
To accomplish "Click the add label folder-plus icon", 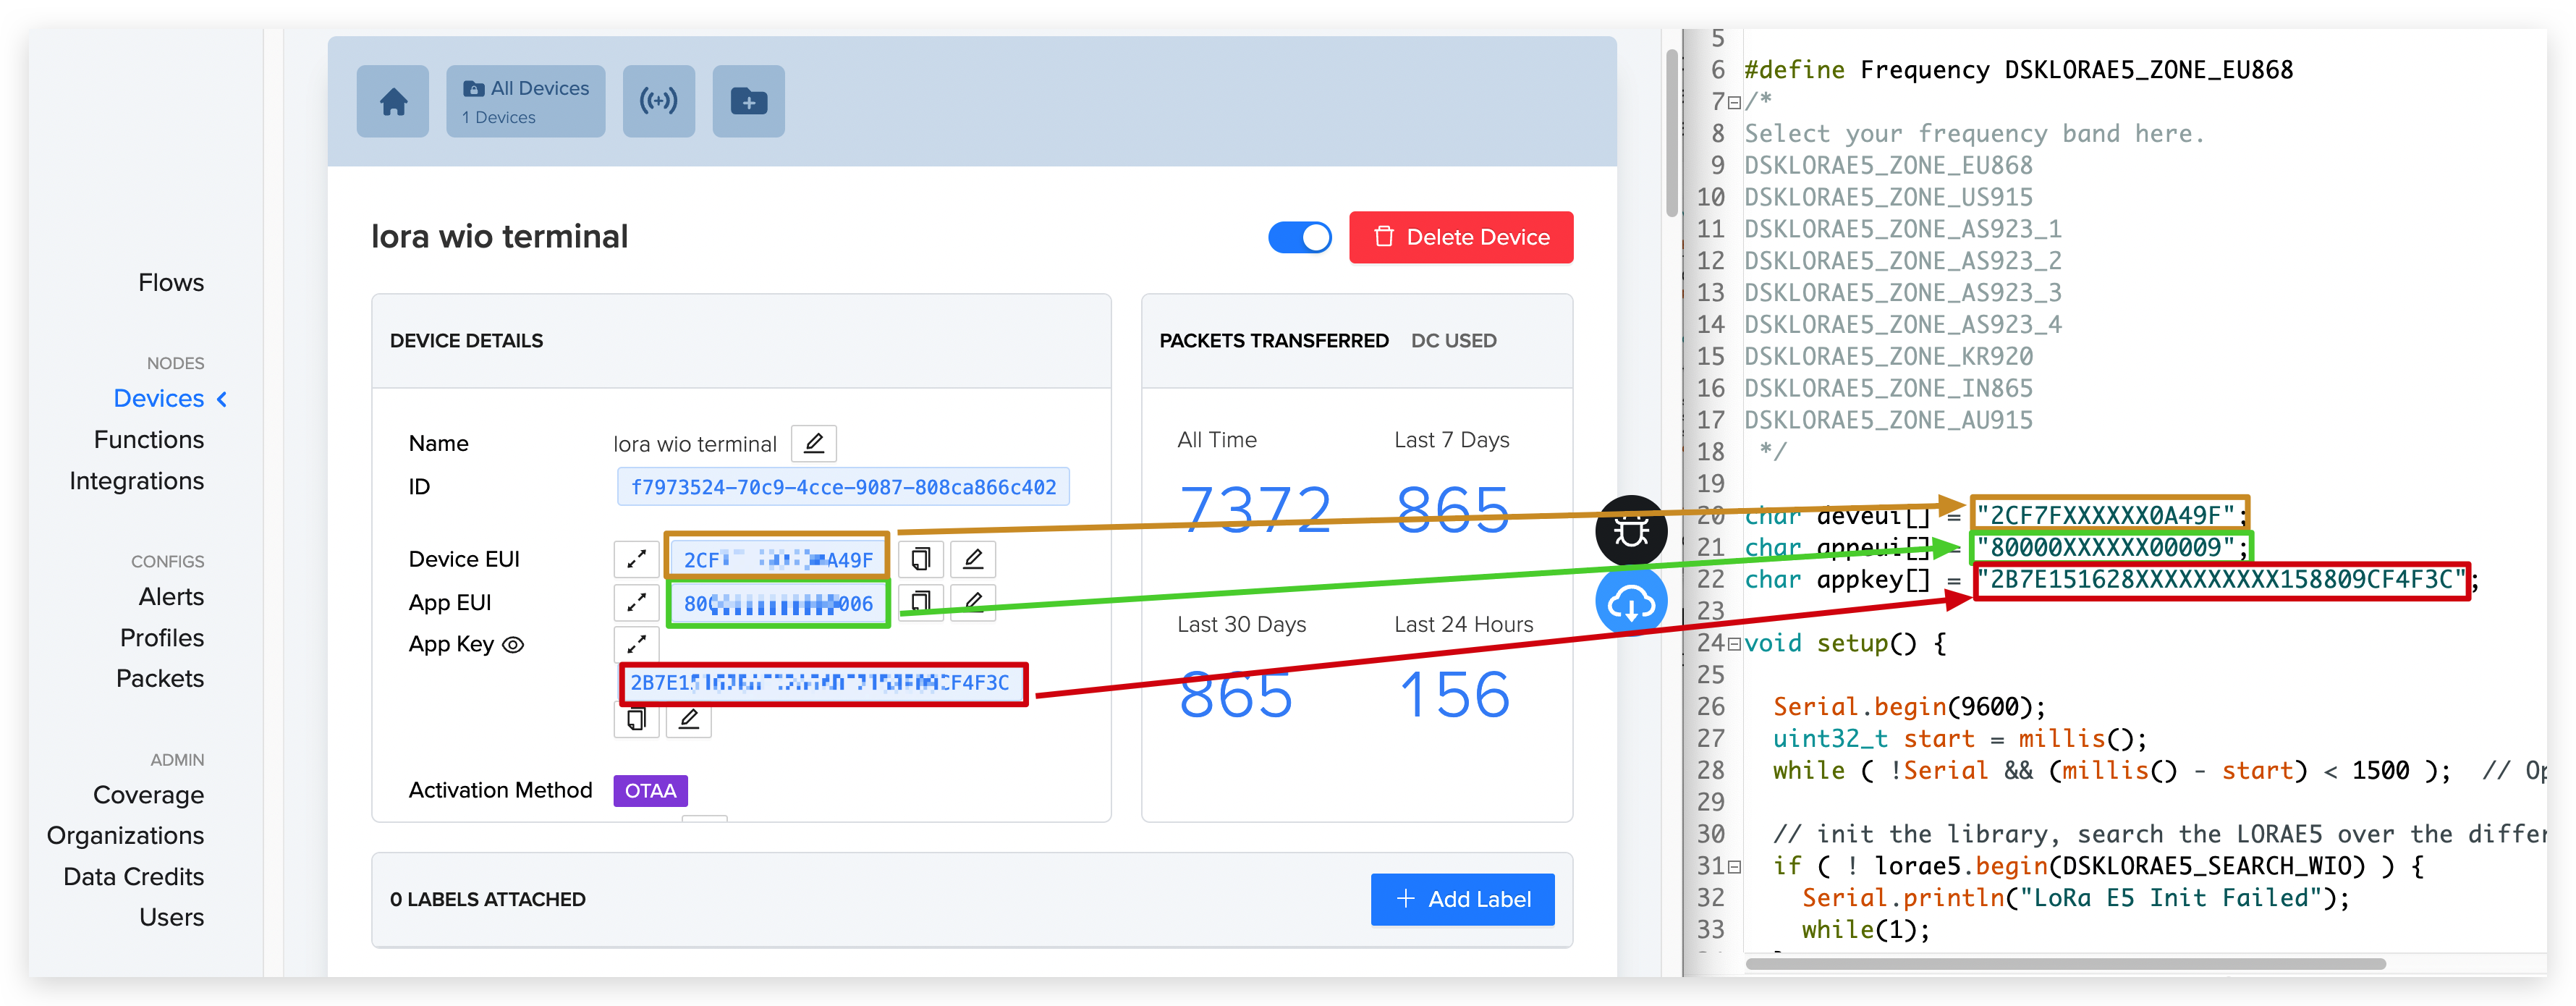I will click(x=748, y=101).
